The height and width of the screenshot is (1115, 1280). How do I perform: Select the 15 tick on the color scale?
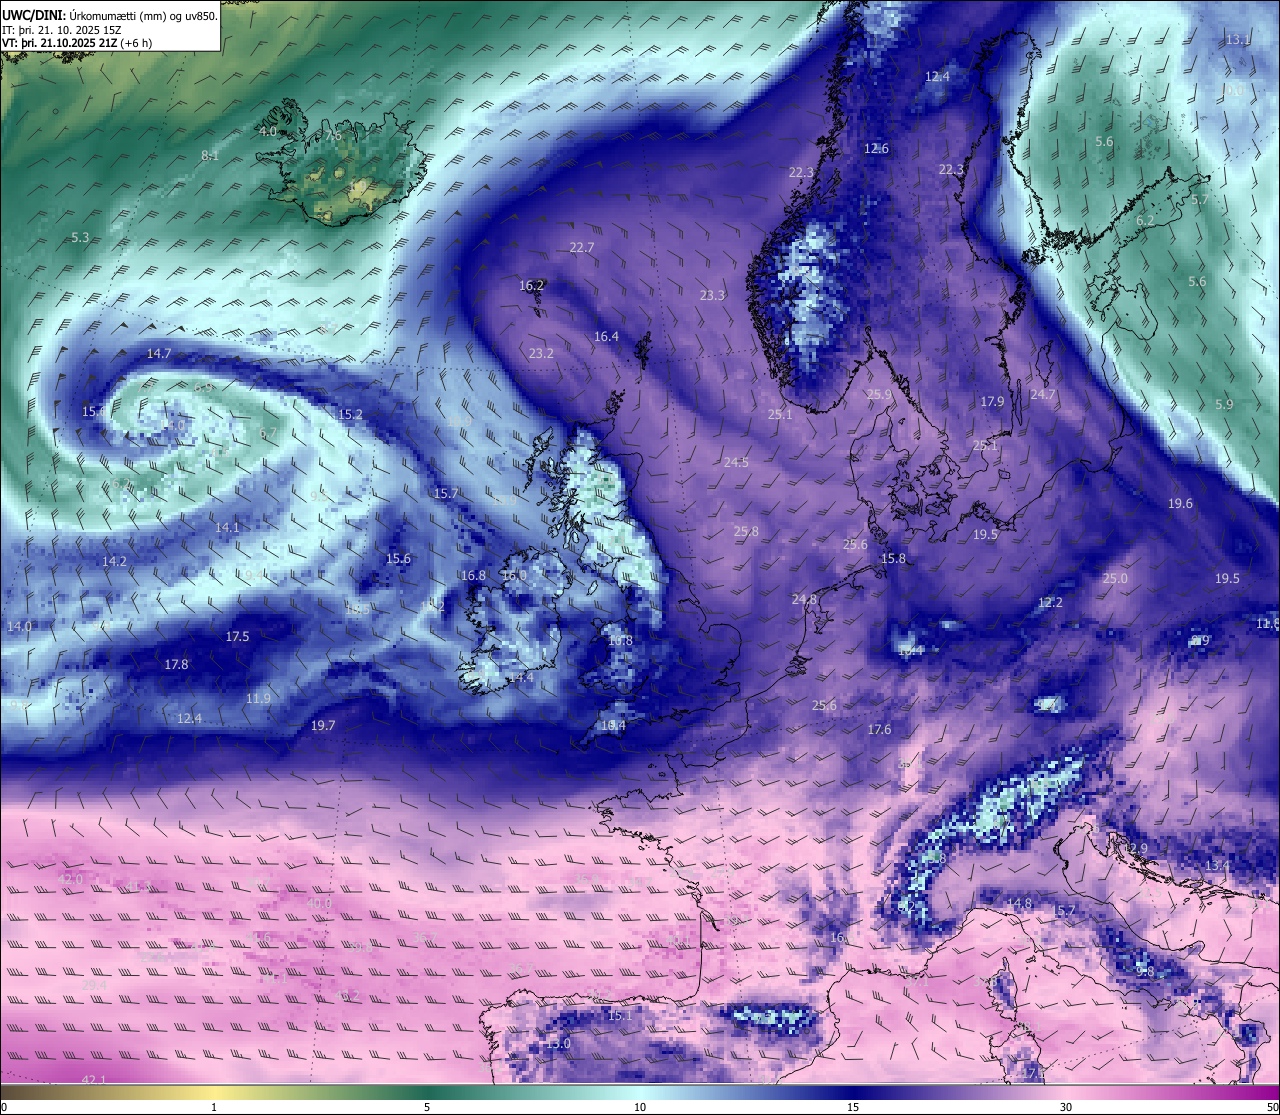coord(853,1107)
